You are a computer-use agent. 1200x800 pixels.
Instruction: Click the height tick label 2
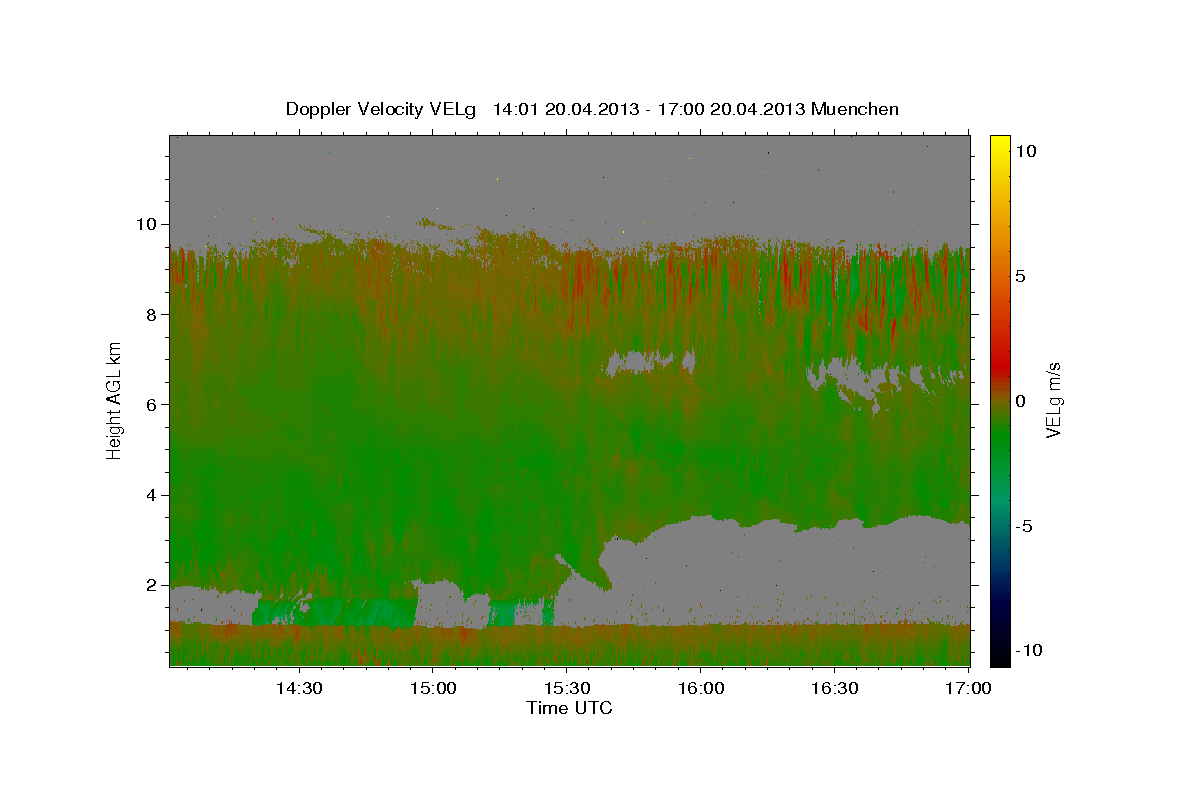point(153,585)
